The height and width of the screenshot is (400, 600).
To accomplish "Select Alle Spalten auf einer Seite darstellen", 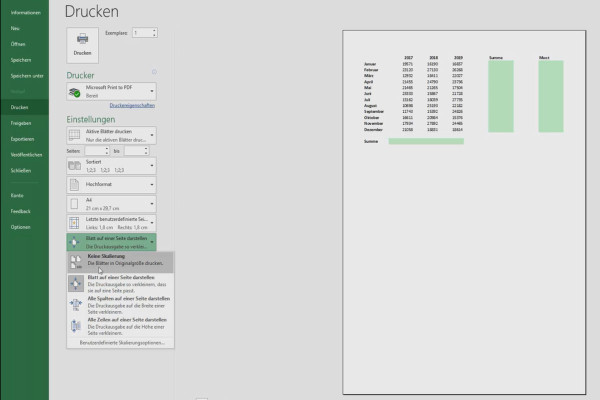I will point(120,305).
